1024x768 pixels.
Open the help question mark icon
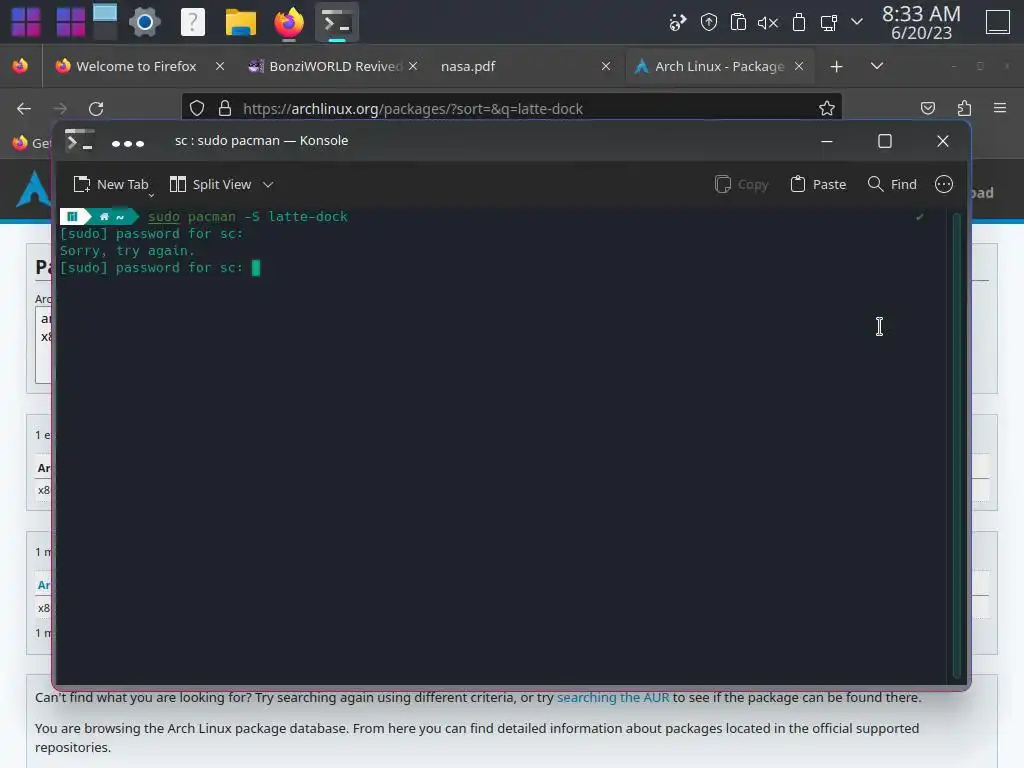193,22
